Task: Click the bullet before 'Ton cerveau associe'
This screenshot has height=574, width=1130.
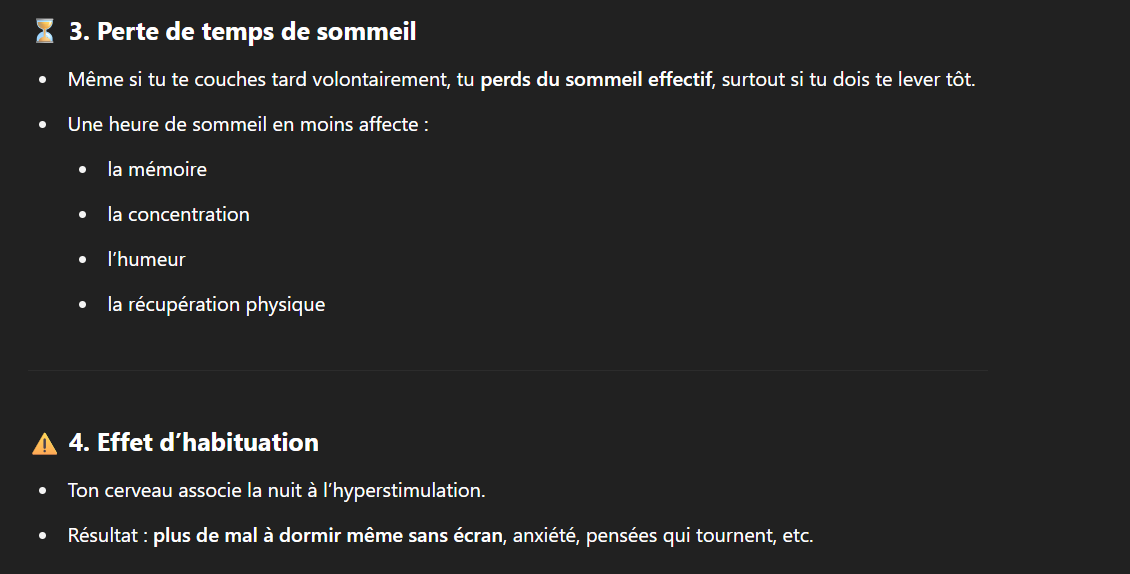Action: pos(43,491)
